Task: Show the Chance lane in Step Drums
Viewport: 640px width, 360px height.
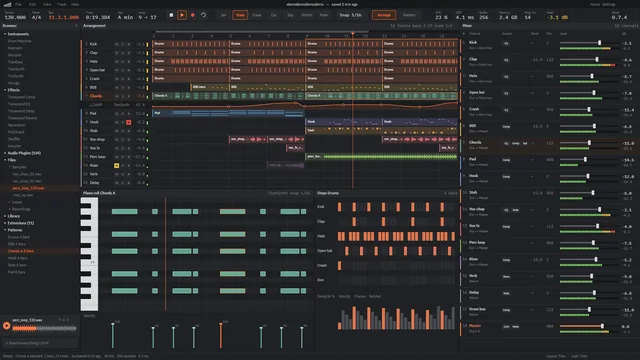Action: click(360, 296)
